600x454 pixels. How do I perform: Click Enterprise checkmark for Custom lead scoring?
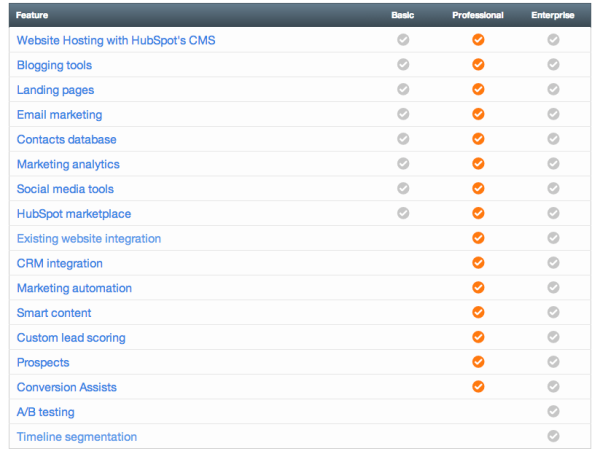tap(553, 337)
